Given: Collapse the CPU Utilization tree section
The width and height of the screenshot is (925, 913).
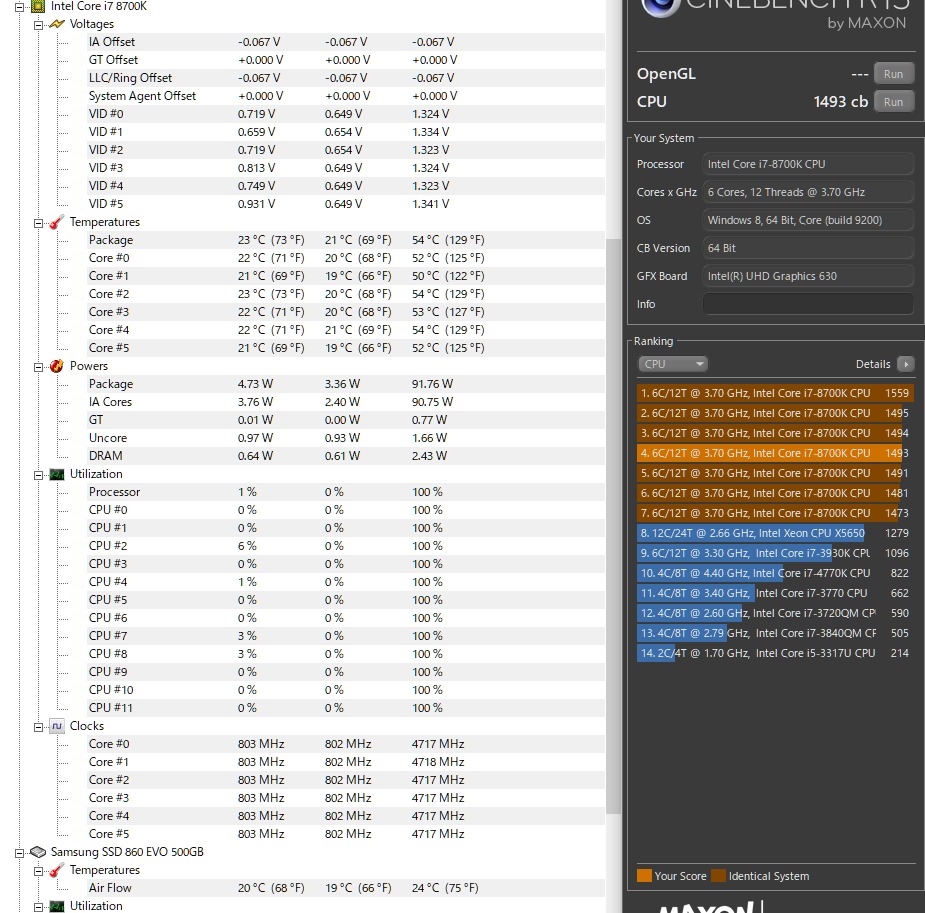Looking at the screenshot, I should [38, 475].
